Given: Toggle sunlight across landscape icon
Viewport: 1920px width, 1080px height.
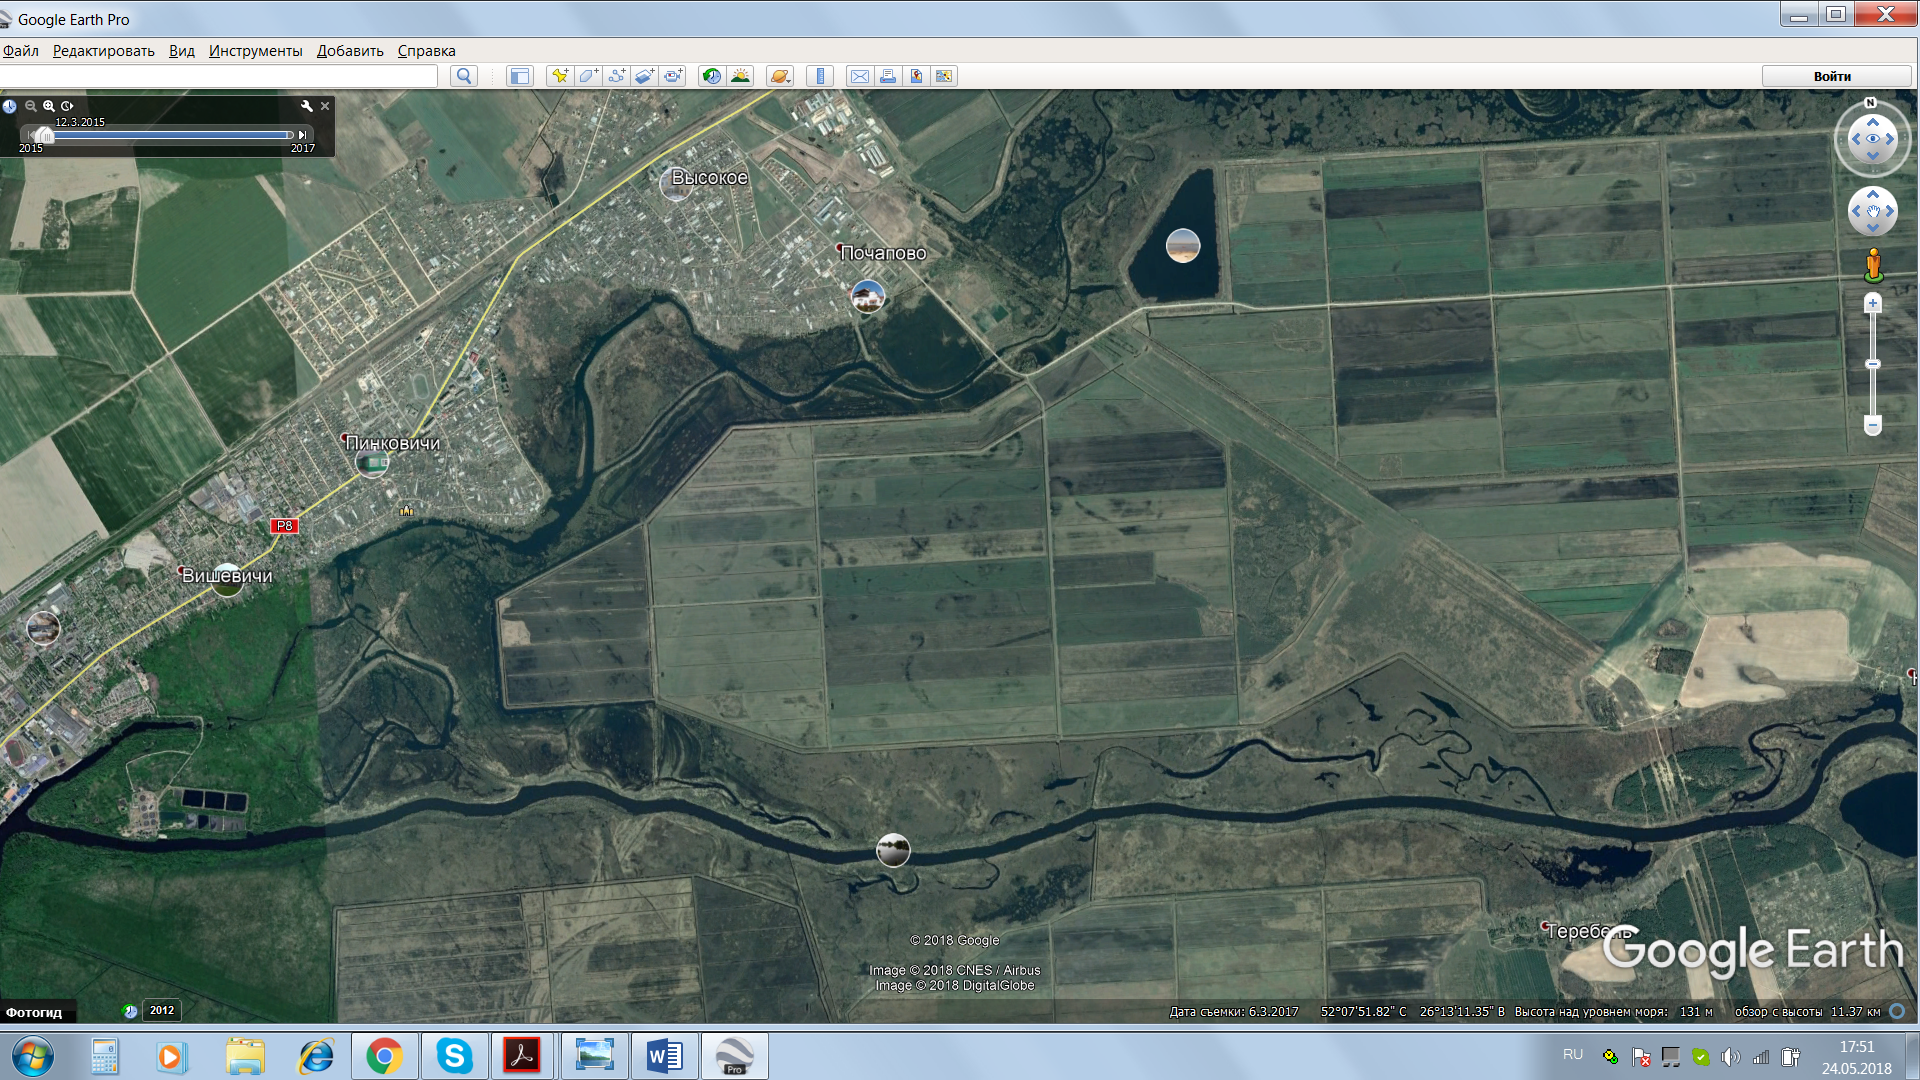Looking at the screenshot, I should (740, 76).
